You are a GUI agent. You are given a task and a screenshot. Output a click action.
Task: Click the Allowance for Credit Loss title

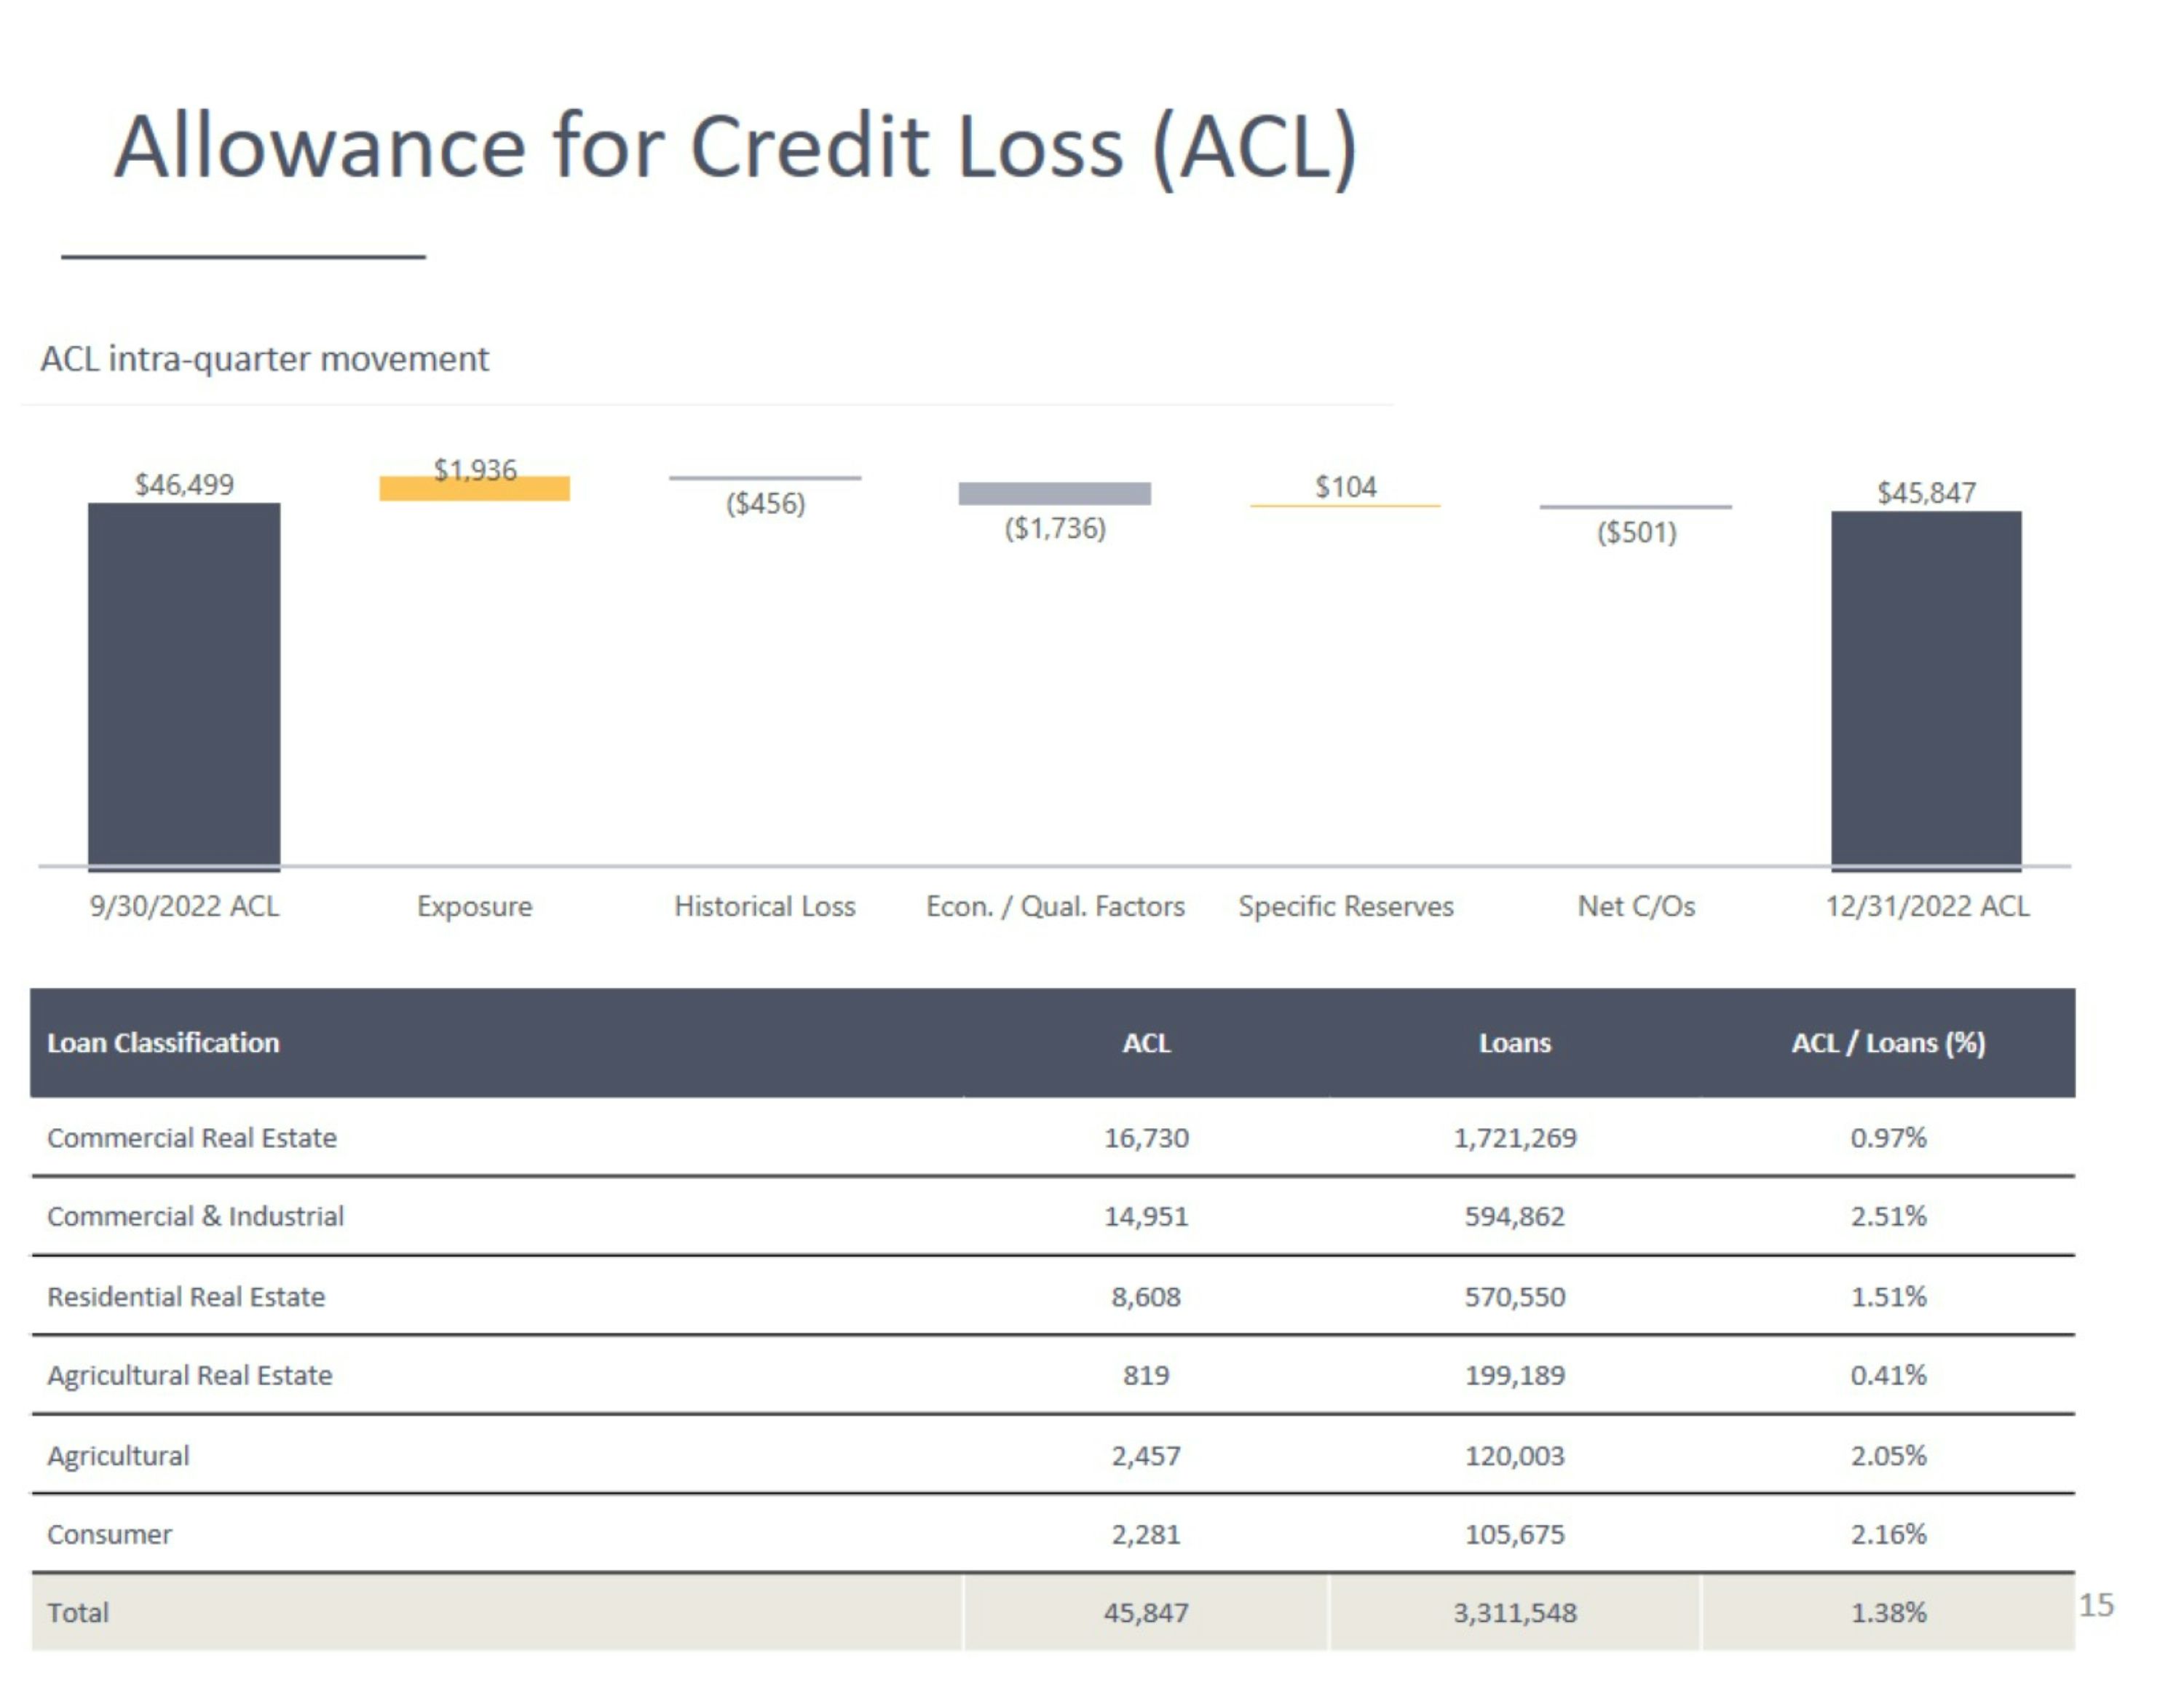pyautogui.click(x=736, y=147)
